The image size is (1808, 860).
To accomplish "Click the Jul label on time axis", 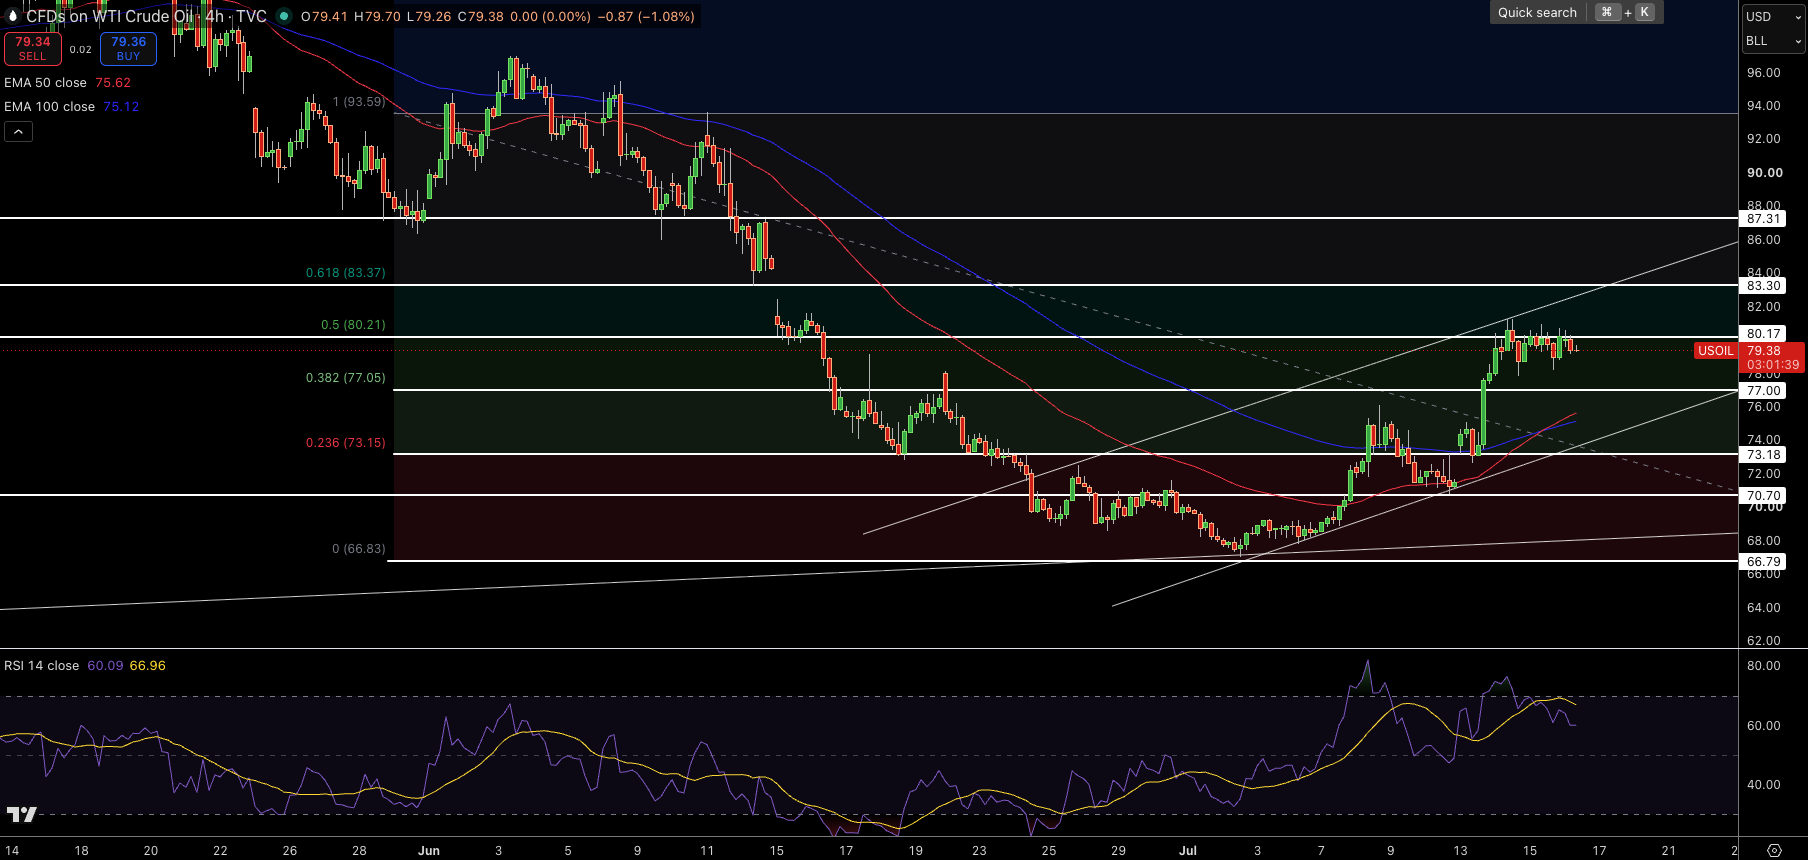I will 1188,851.
